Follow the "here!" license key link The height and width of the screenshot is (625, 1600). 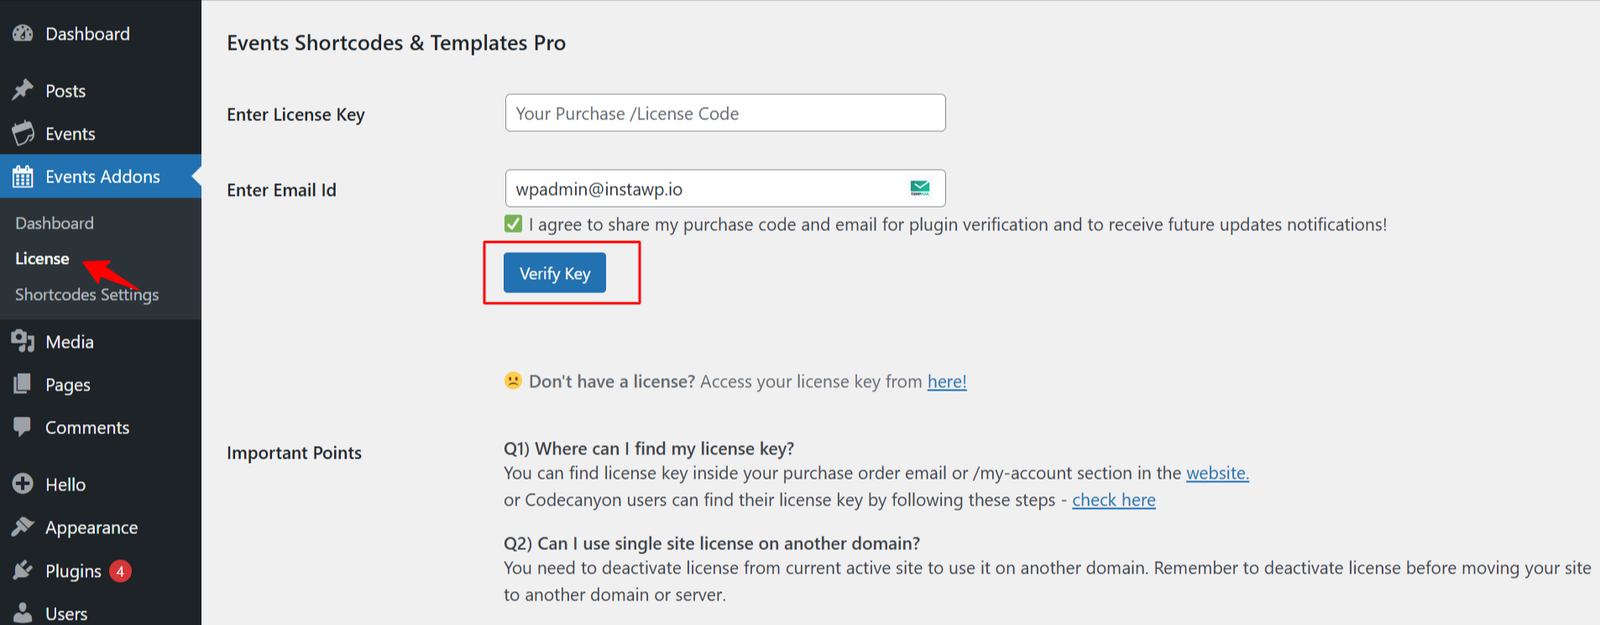coord(946,381)
